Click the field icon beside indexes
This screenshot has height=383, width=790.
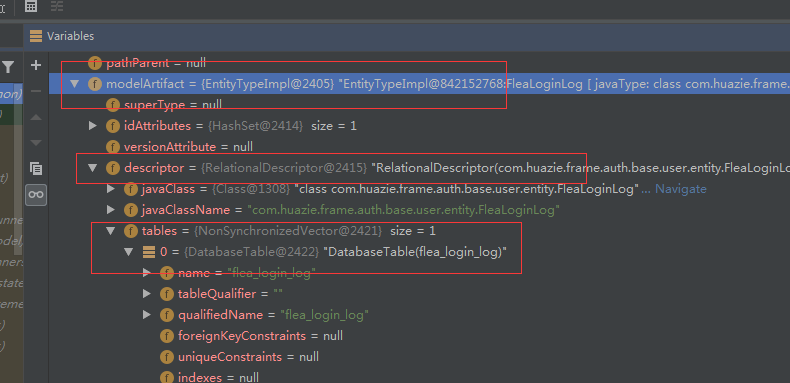click(x=167, y=377)
